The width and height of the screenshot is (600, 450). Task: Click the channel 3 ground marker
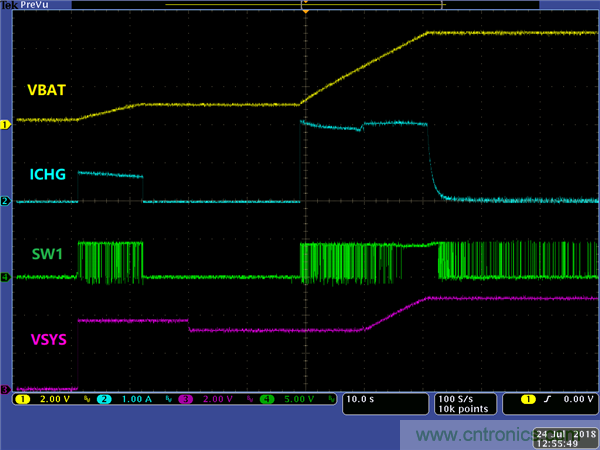pos(5,389)
